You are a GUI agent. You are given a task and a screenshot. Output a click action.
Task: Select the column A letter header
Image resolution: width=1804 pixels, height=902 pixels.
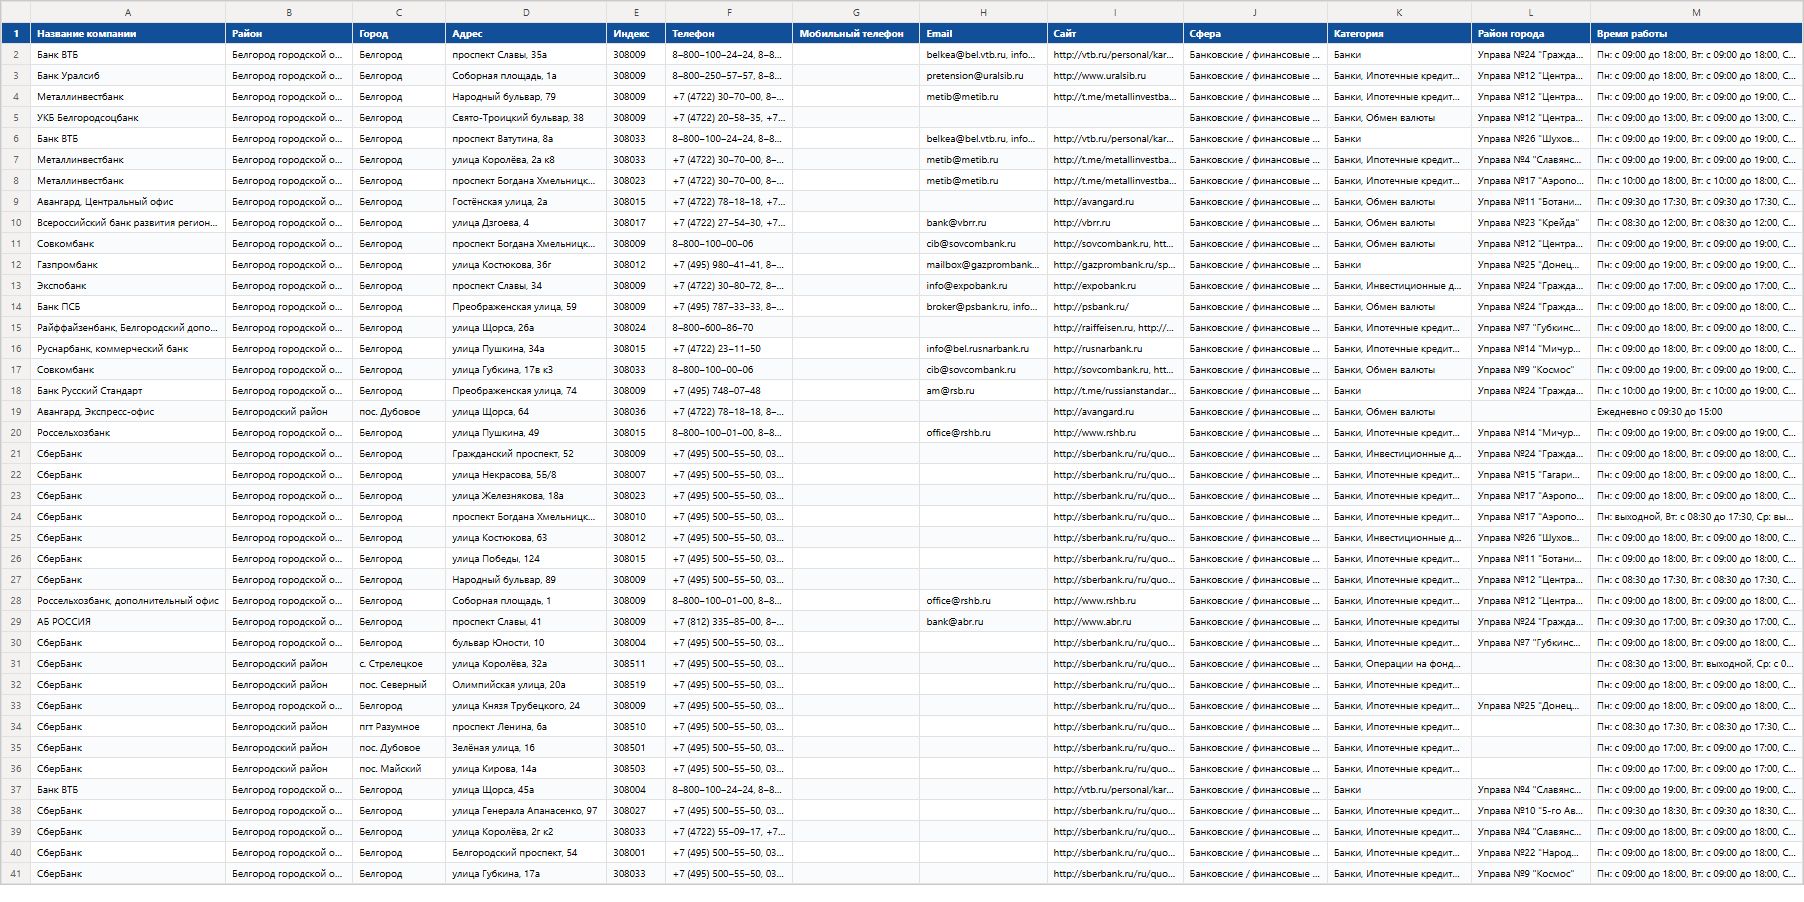[x=128, y=12]
